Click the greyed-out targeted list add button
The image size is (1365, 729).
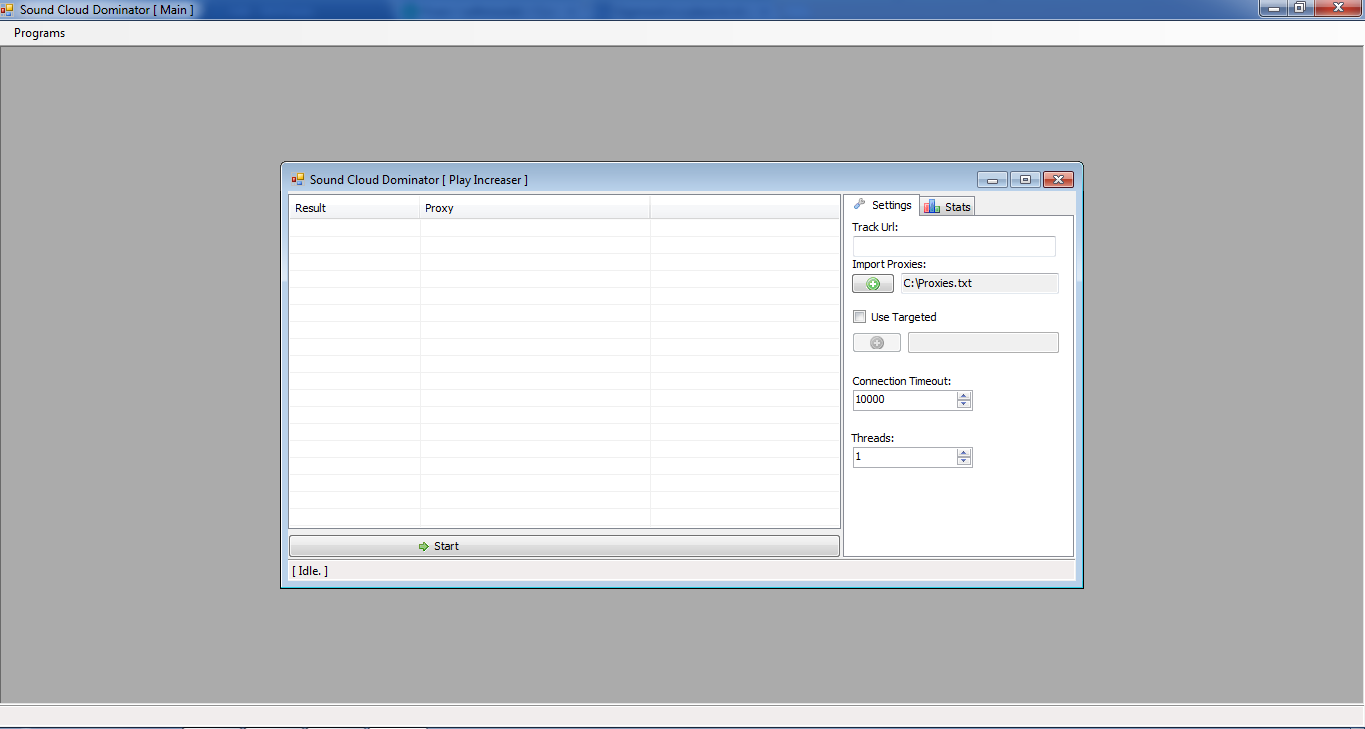point(876,343)
